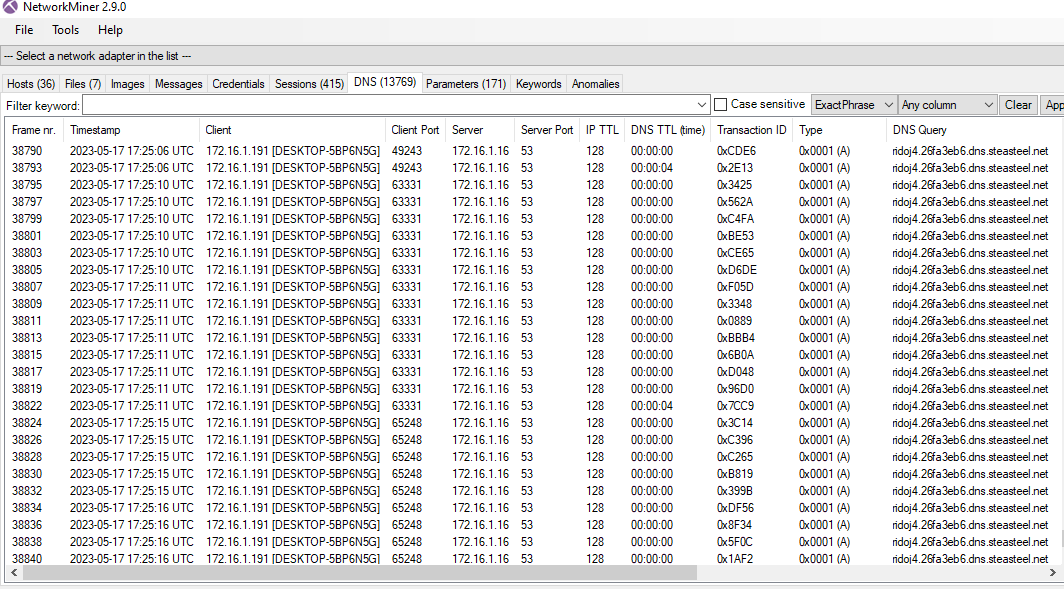Switch to the Hosts (36) tab
The width and height of the screenshot is (1064, 589).
click(x=31, y=83)
